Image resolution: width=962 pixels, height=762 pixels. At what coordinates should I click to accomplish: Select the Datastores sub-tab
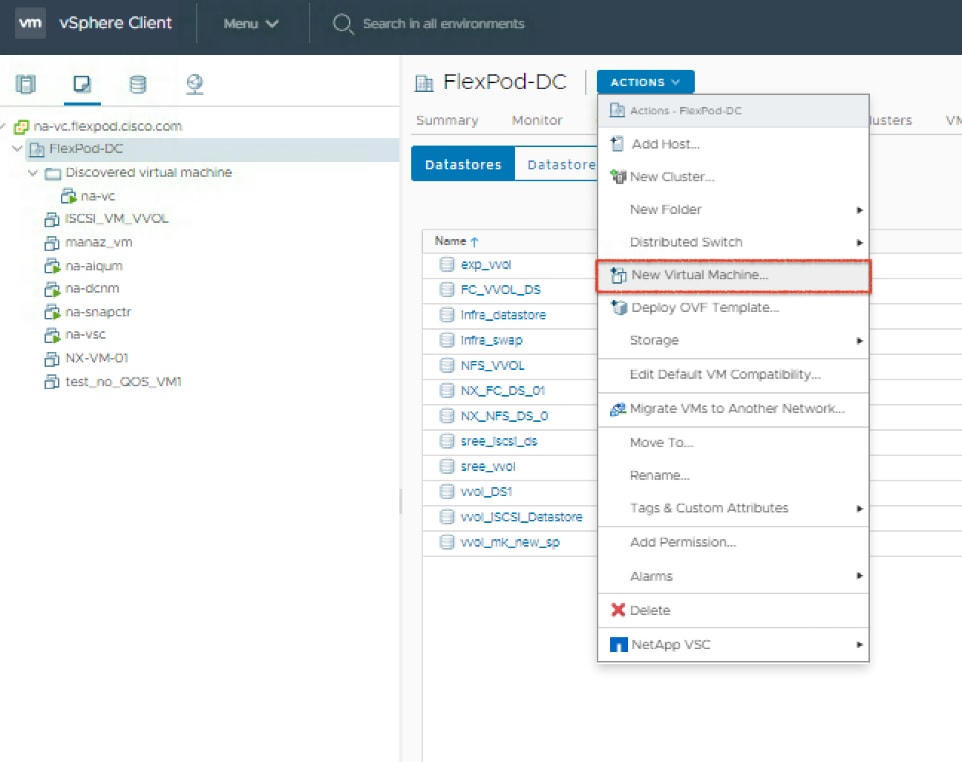coord(463,164)
